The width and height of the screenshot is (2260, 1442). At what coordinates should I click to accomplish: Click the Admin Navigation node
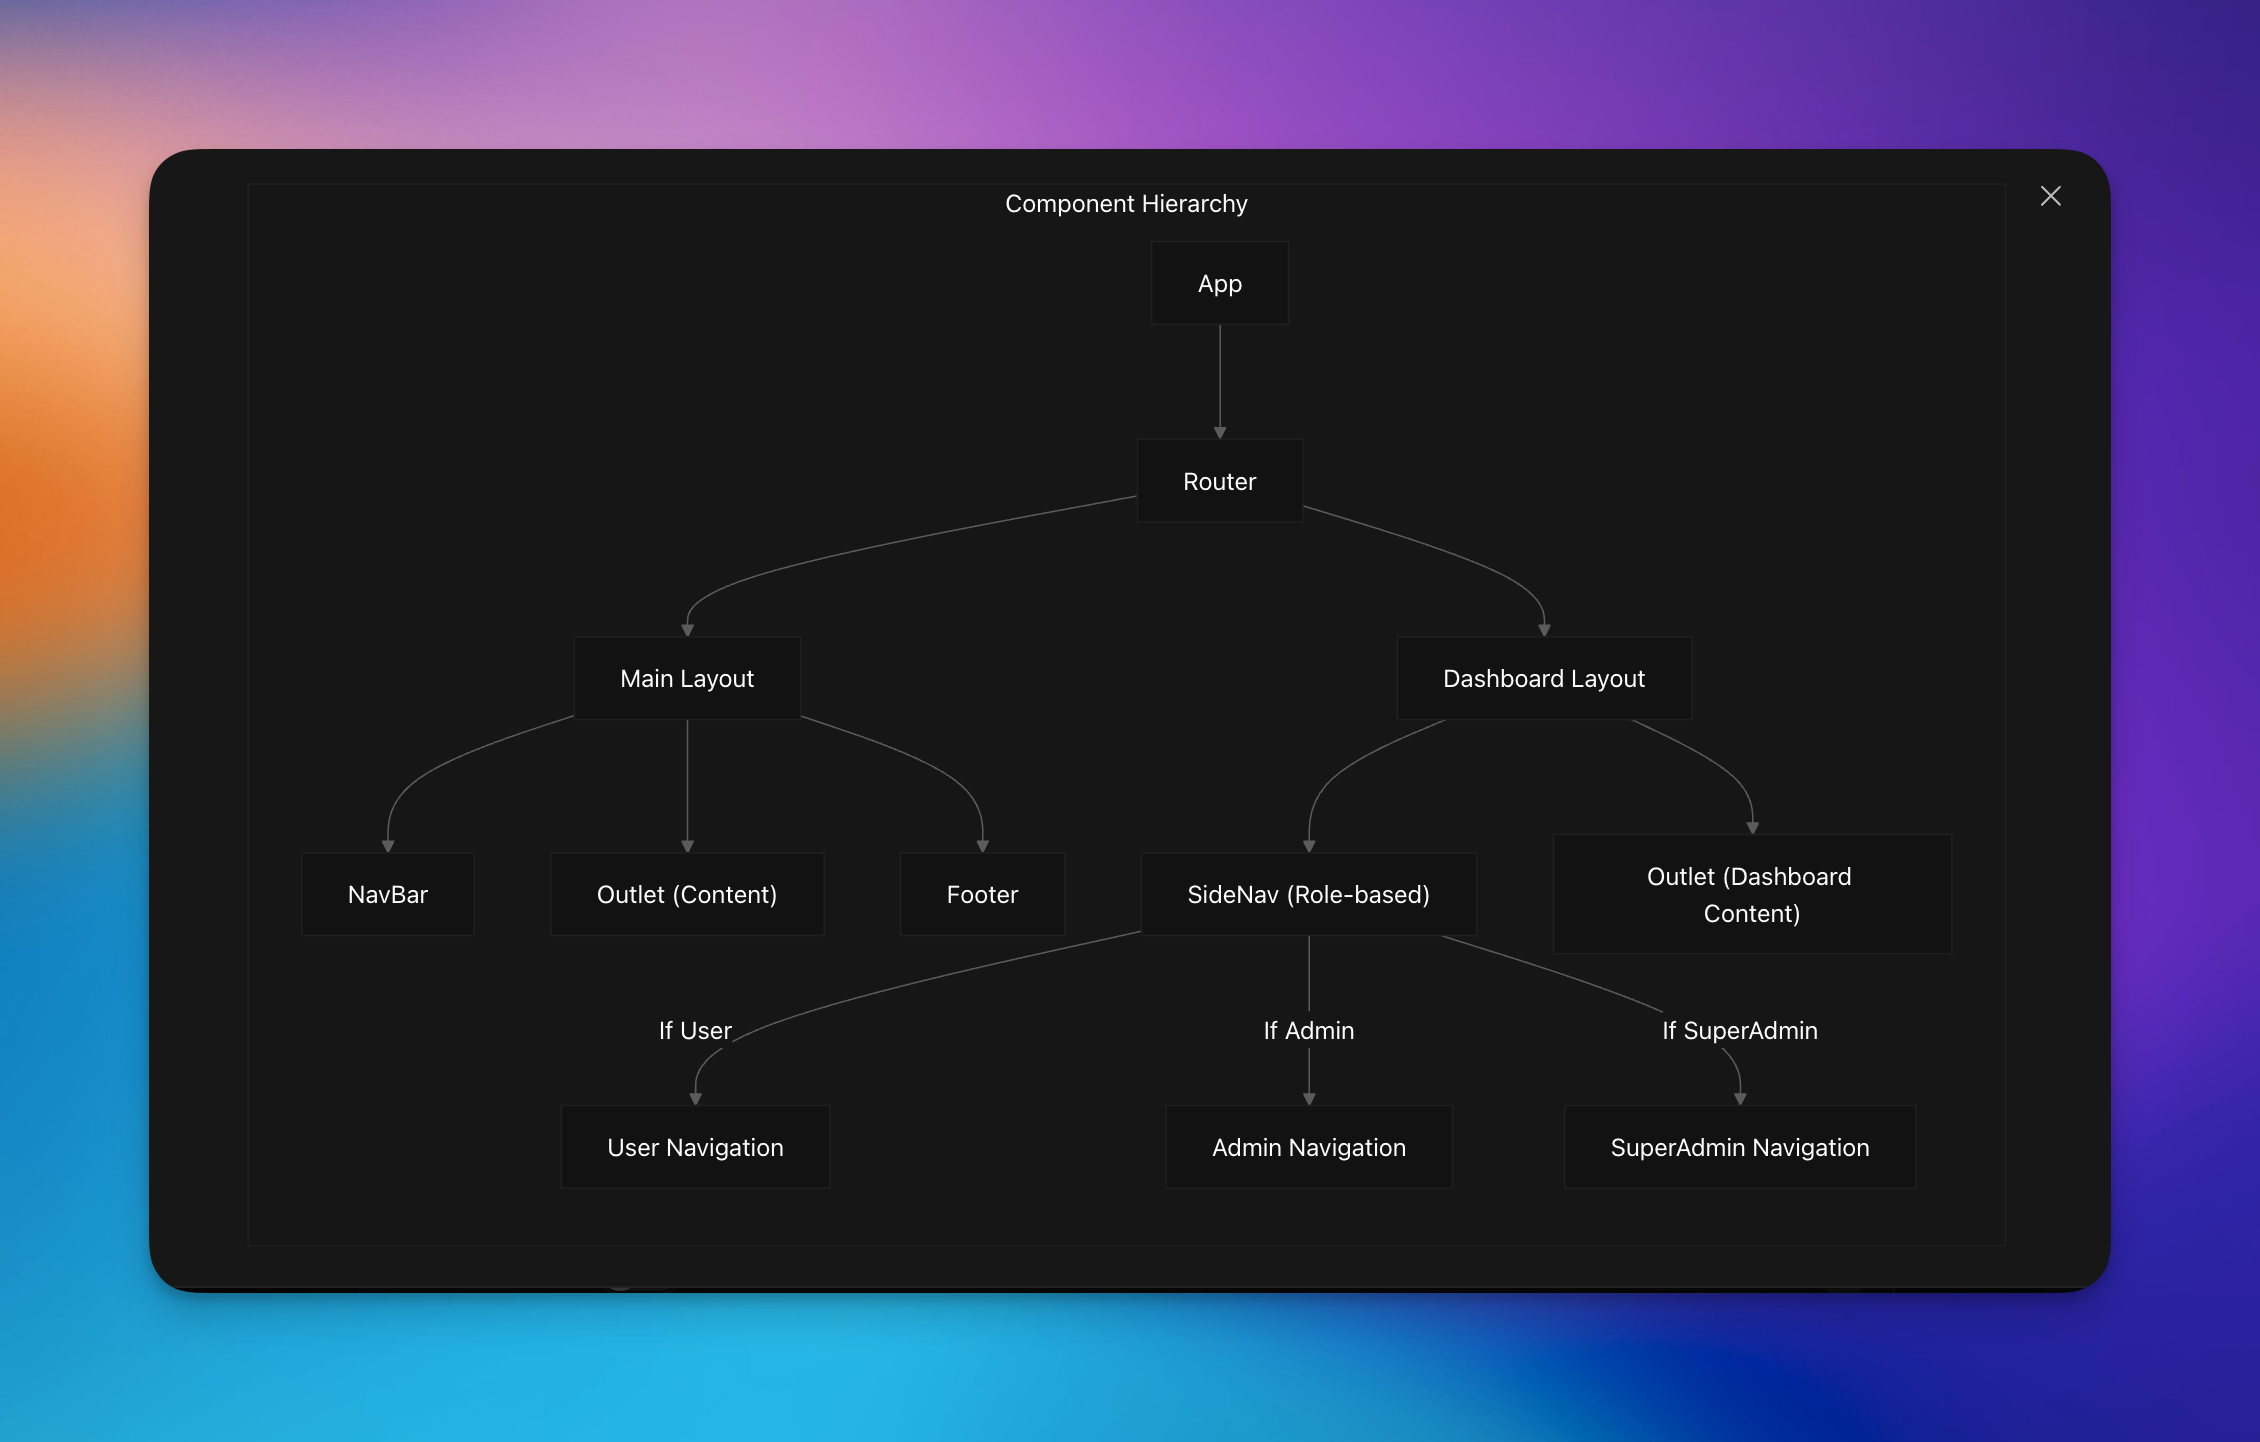(1309, 1147)
